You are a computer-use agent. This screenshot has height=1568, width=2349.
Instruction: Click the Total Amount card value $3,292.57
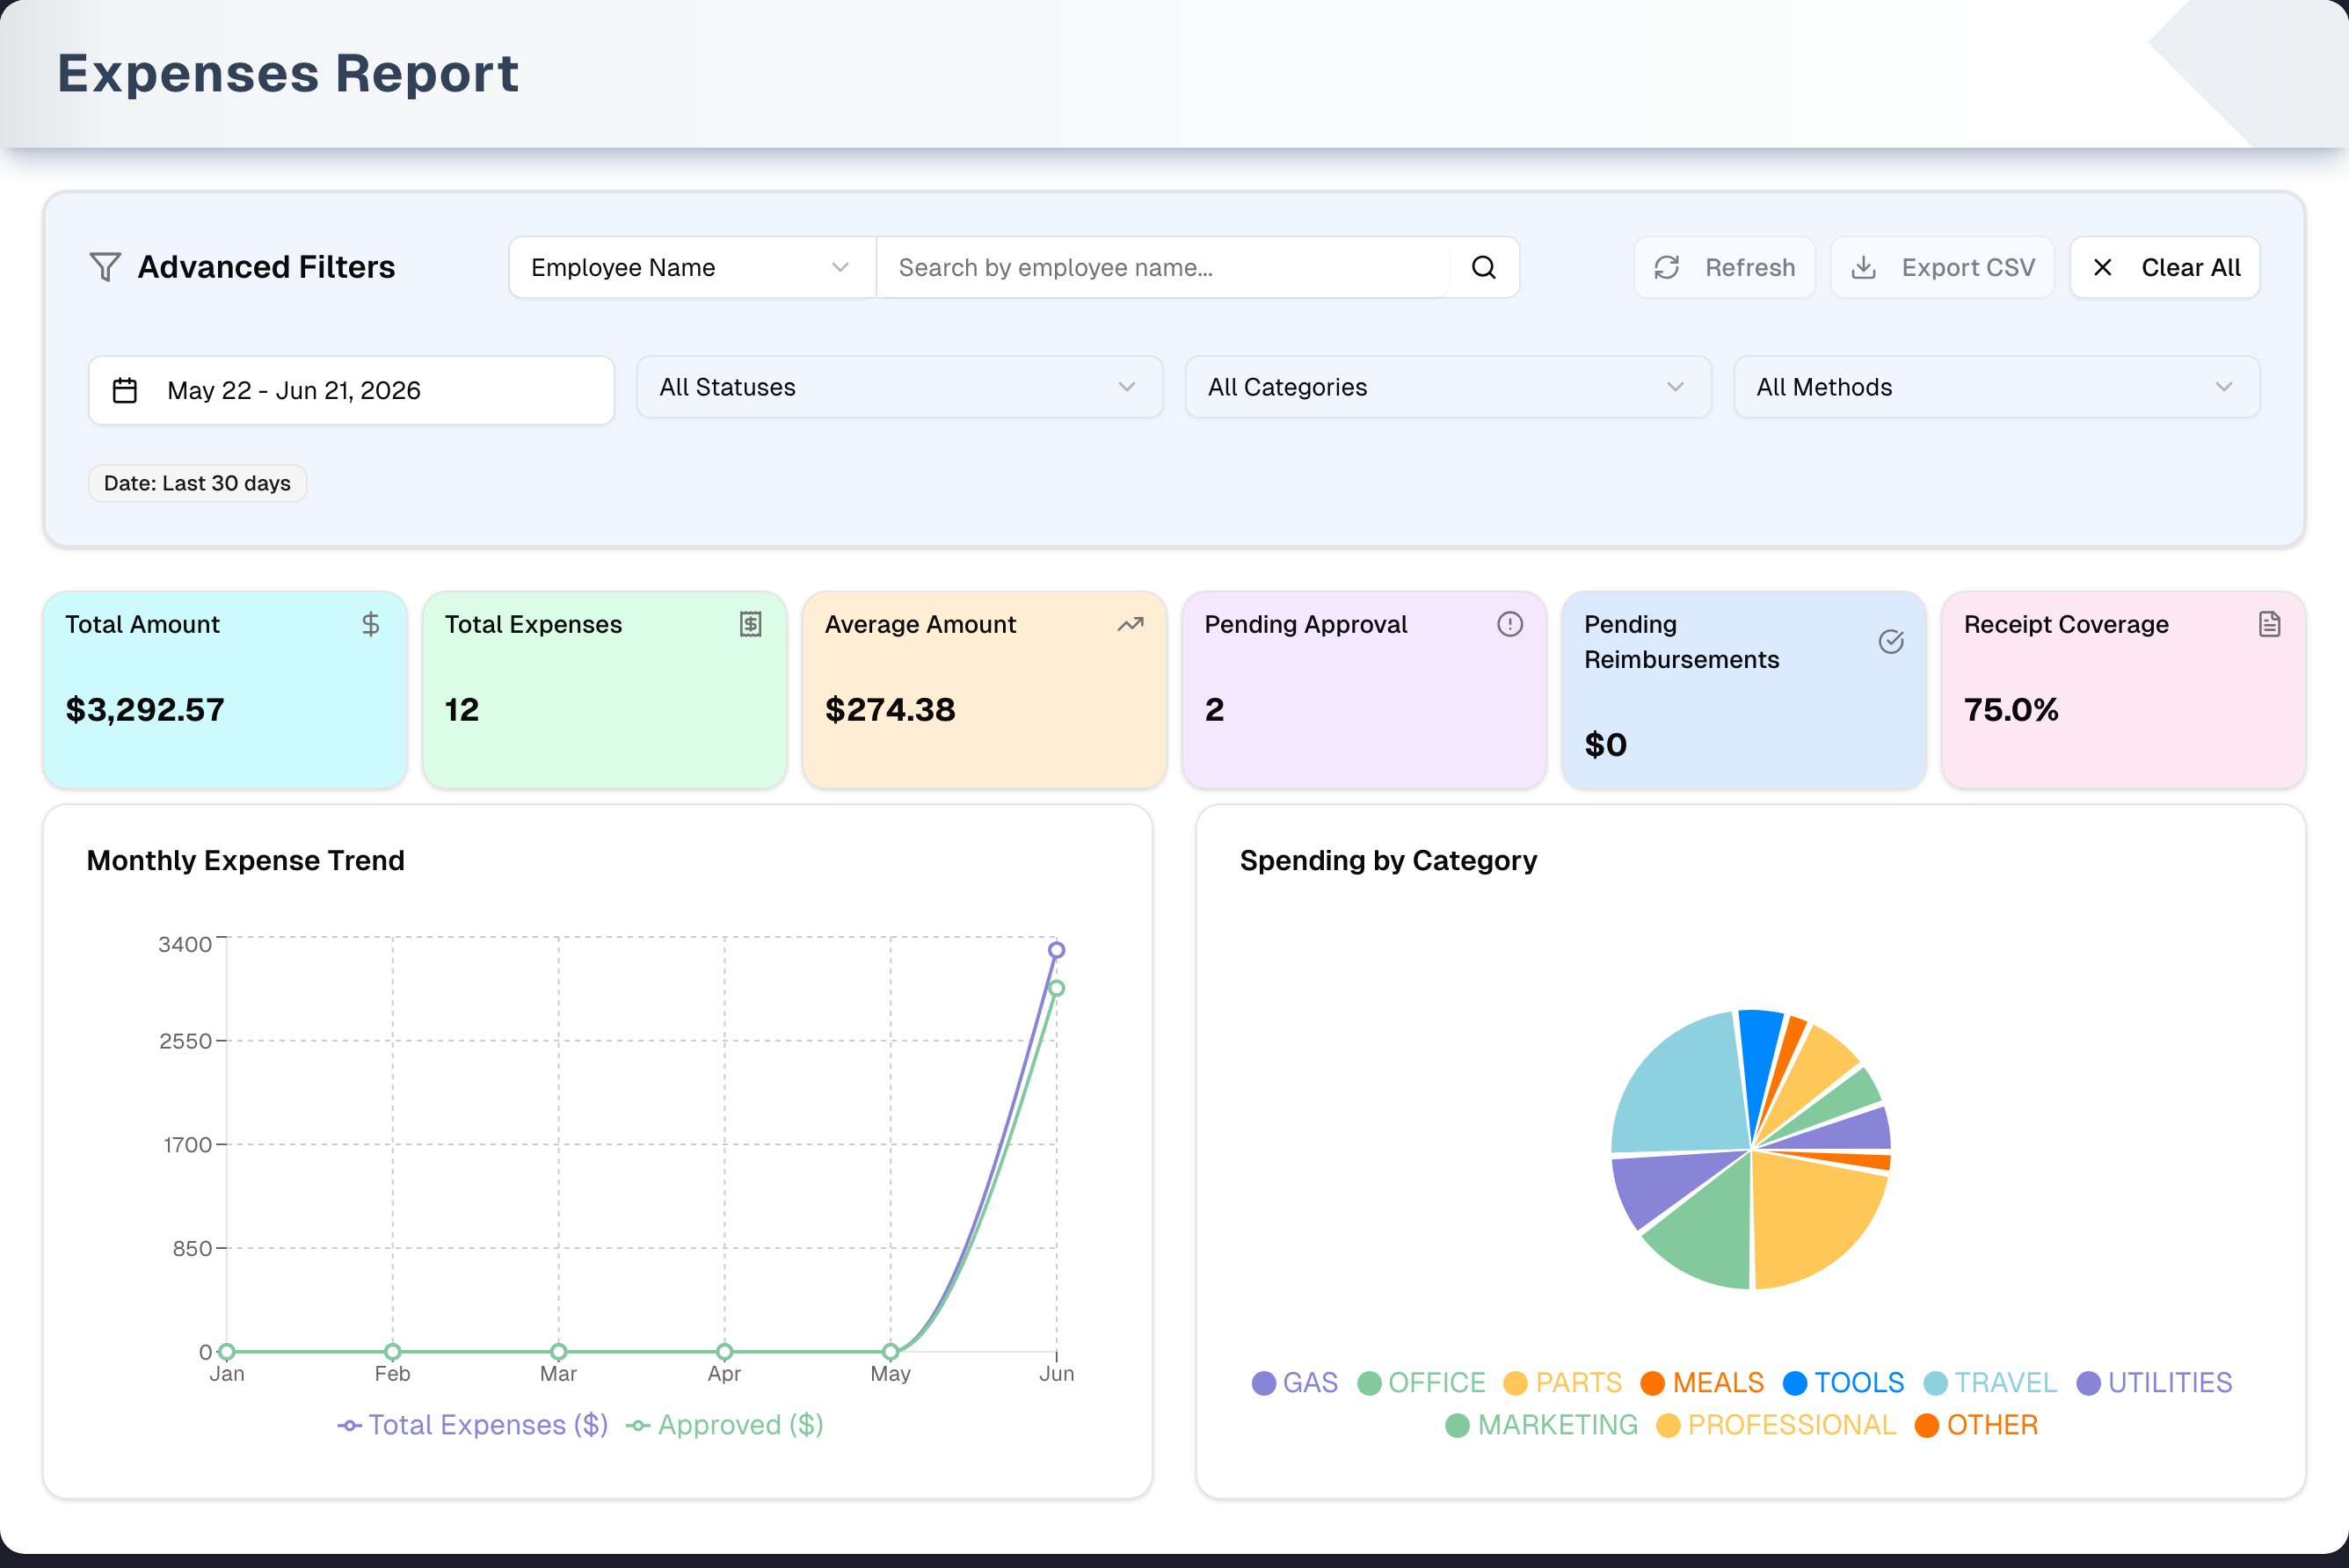[145, 710]
